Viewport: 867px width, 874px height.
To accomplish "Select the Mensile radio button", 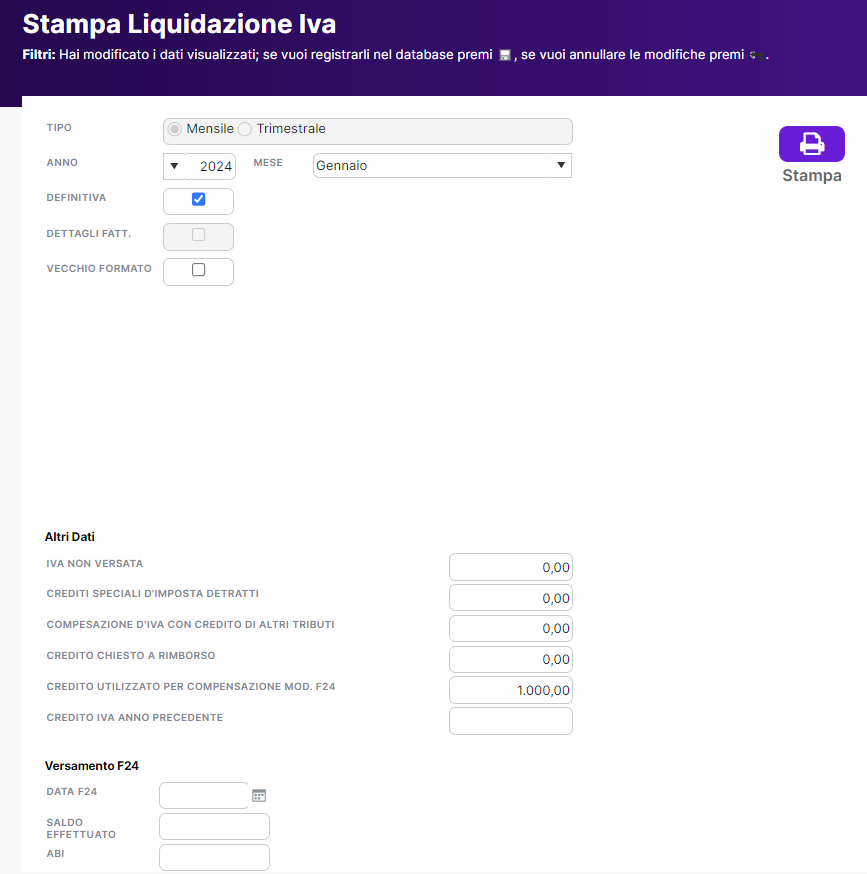I will pyautogui.click(x=175, y=129).
